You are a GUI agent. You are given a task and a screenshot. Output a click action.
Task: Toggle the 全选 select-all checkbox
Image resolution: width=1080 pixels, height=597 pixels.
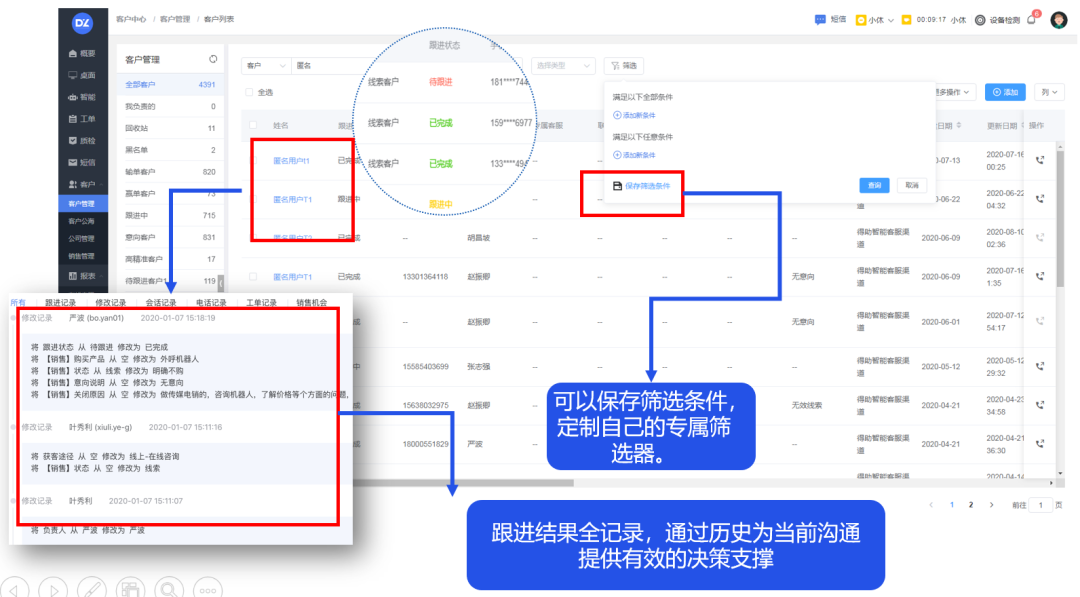coord(250,92)
